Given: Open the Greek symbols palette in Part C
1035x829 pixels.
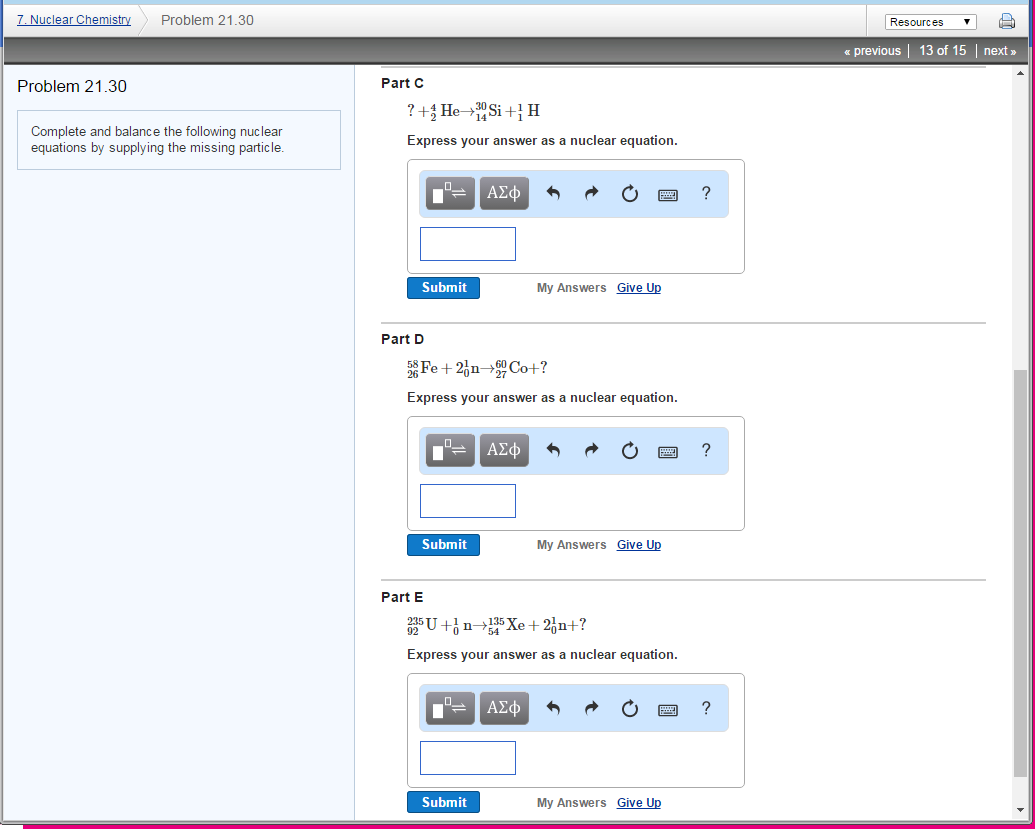Looking at the screenshot, I should 504,193.
